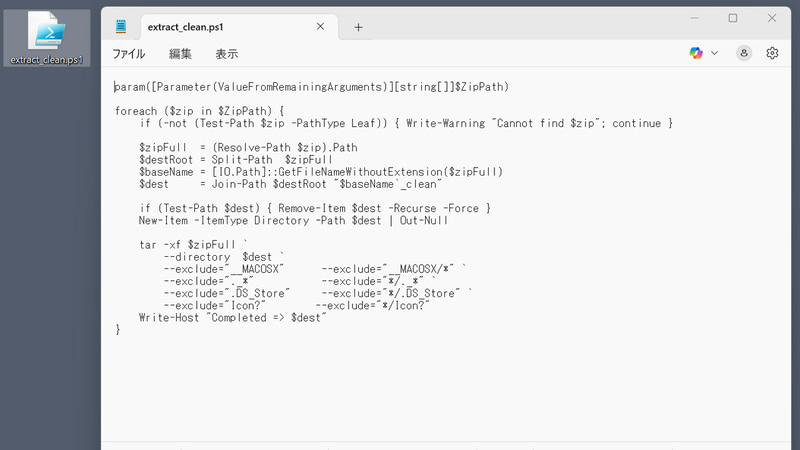Click the param declaration line

coord(312,87)
